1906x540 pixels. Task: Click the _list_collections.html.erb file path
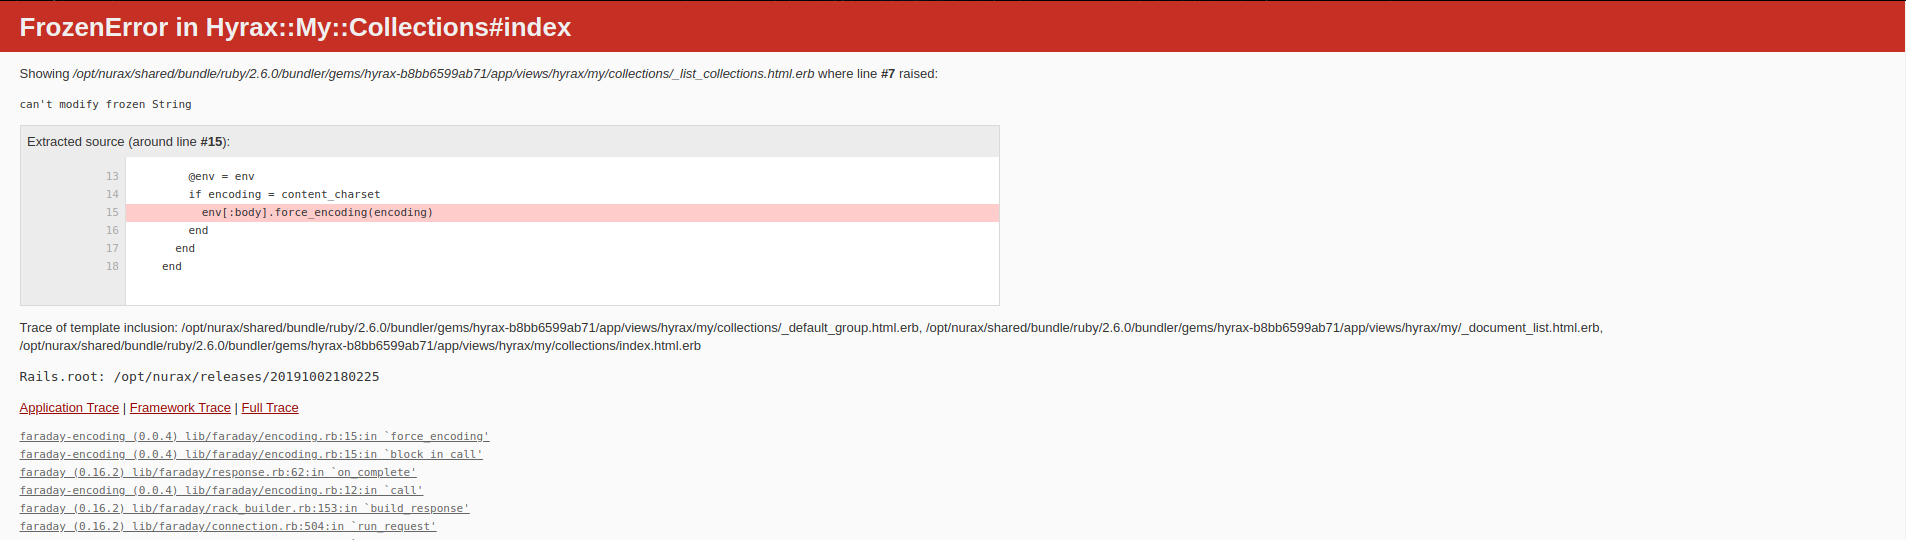[x=444, y=74]
